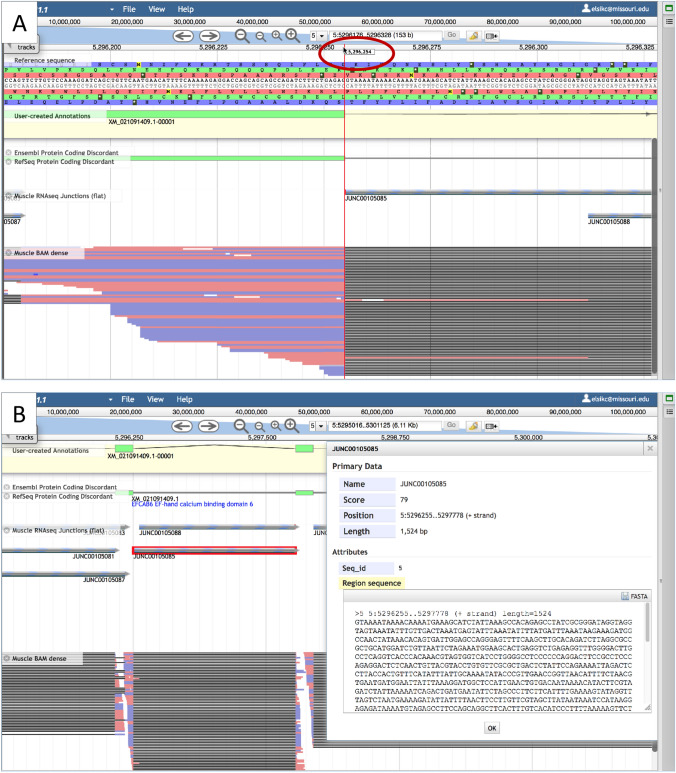Click the Go button in panel A
This screenshot has width=676, height=773.
451,35
